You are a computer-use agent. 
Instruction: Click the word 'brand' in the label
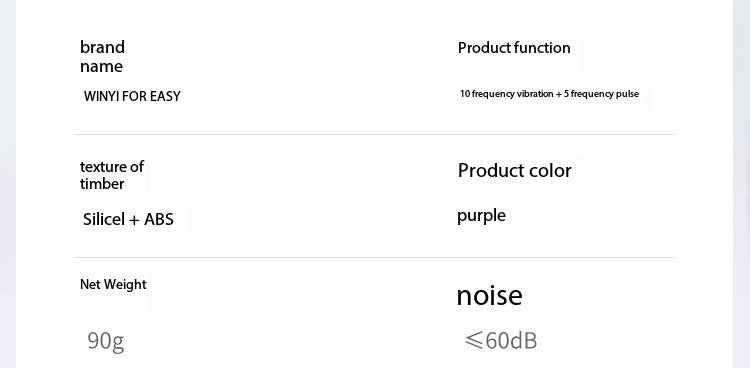[x=102, y=47]
